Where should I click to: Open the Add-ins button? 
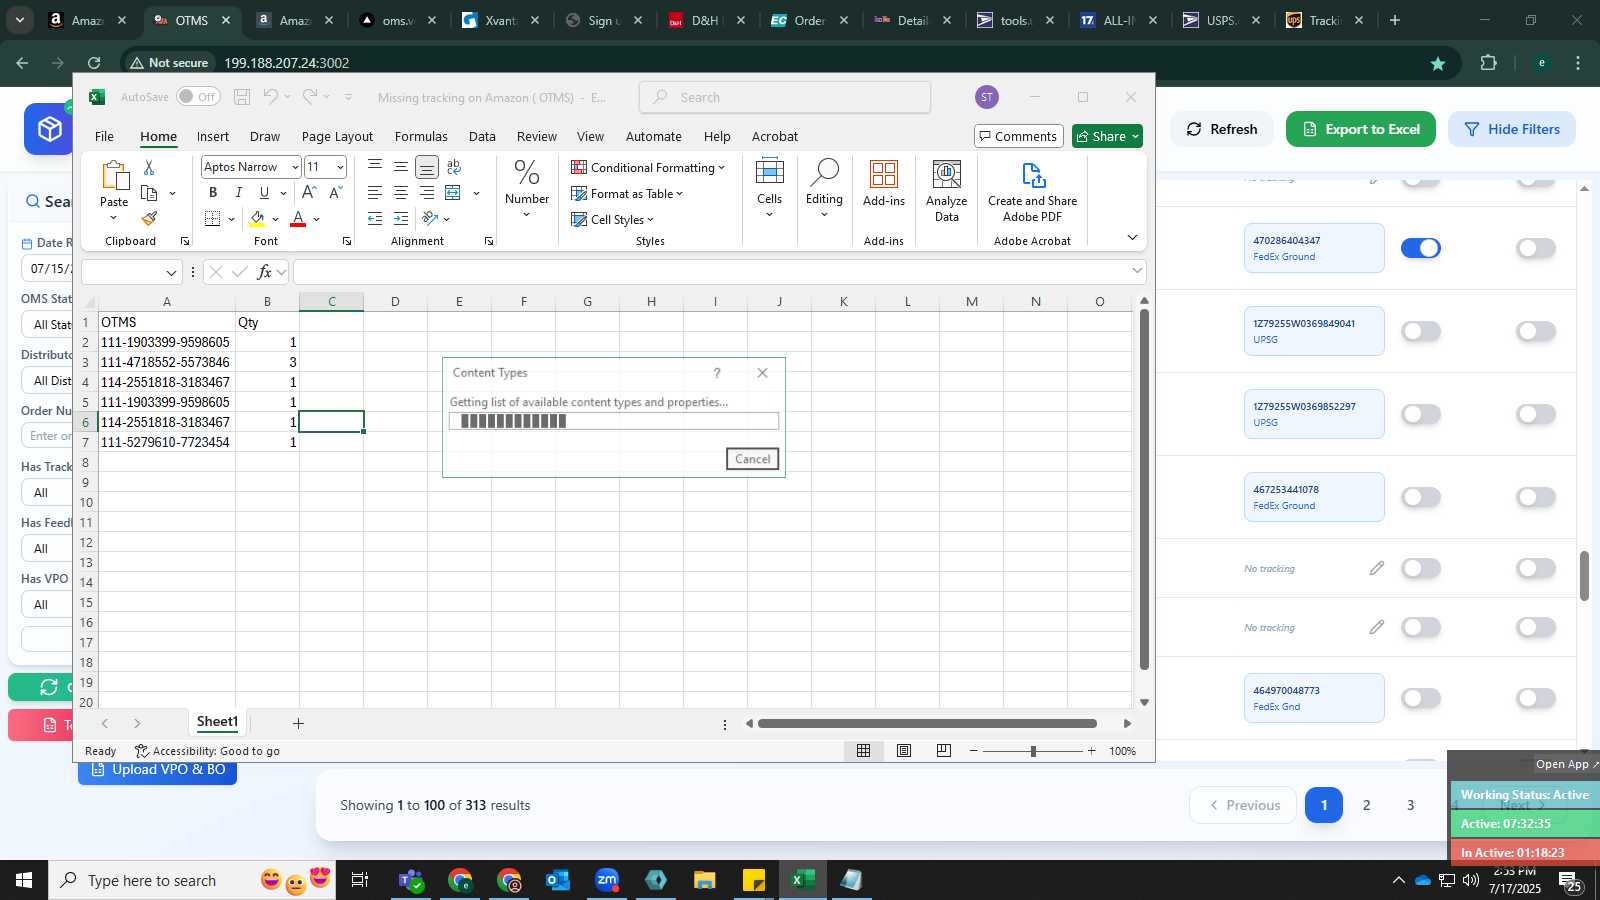884,184
